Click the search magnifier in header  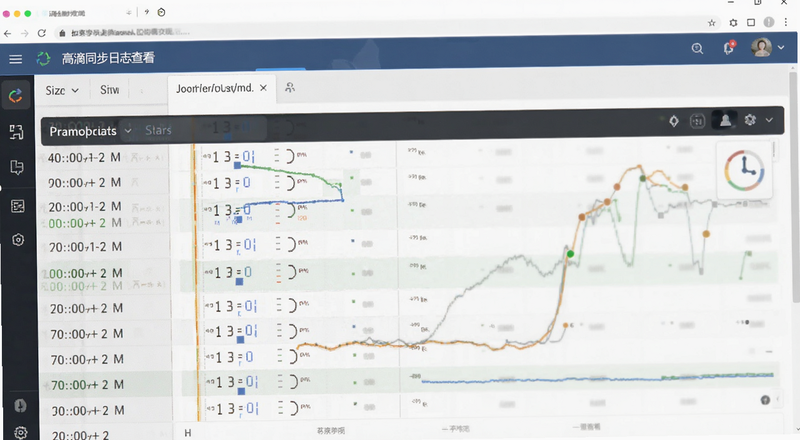click(x=697, y=48)
